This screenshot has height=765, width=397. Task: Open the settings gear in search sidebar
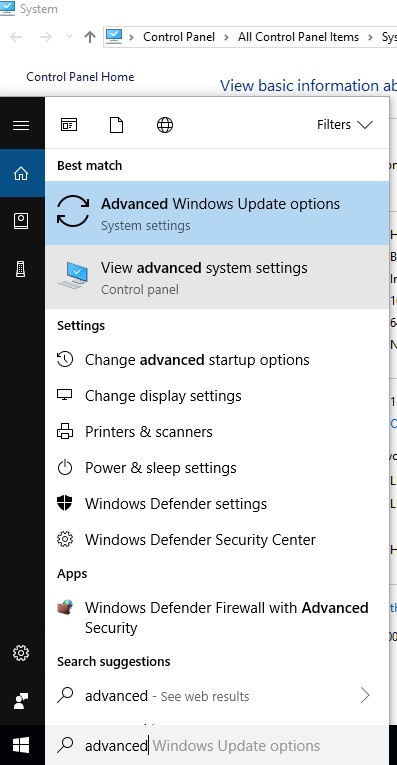[21, 652]
